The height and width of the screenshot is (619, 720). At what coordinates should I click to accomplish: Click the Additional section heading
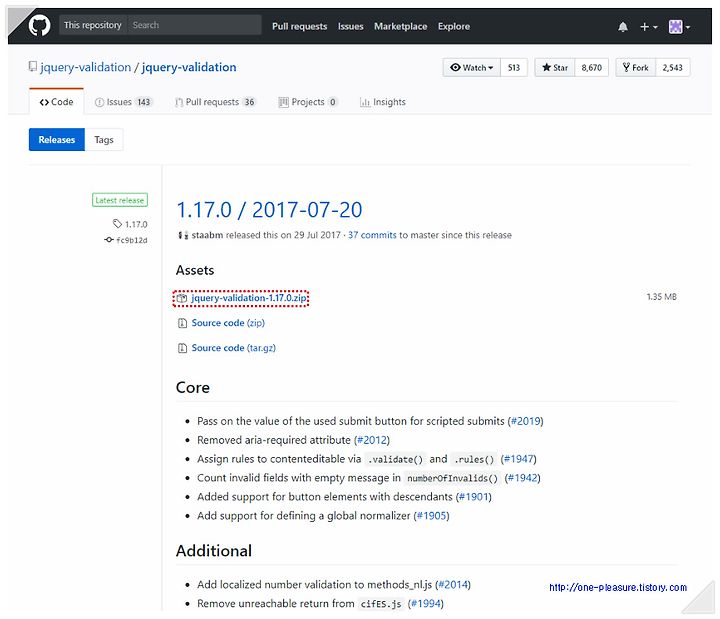click(x=214, y=551)
